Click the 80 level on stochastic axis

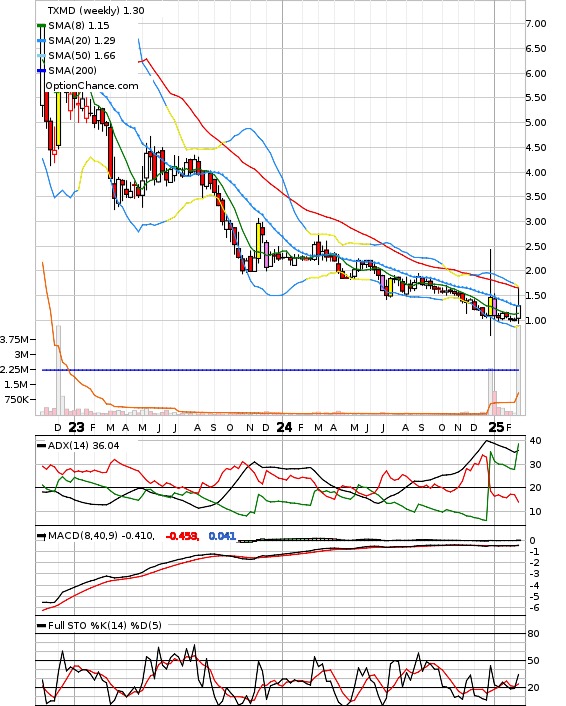533,634
